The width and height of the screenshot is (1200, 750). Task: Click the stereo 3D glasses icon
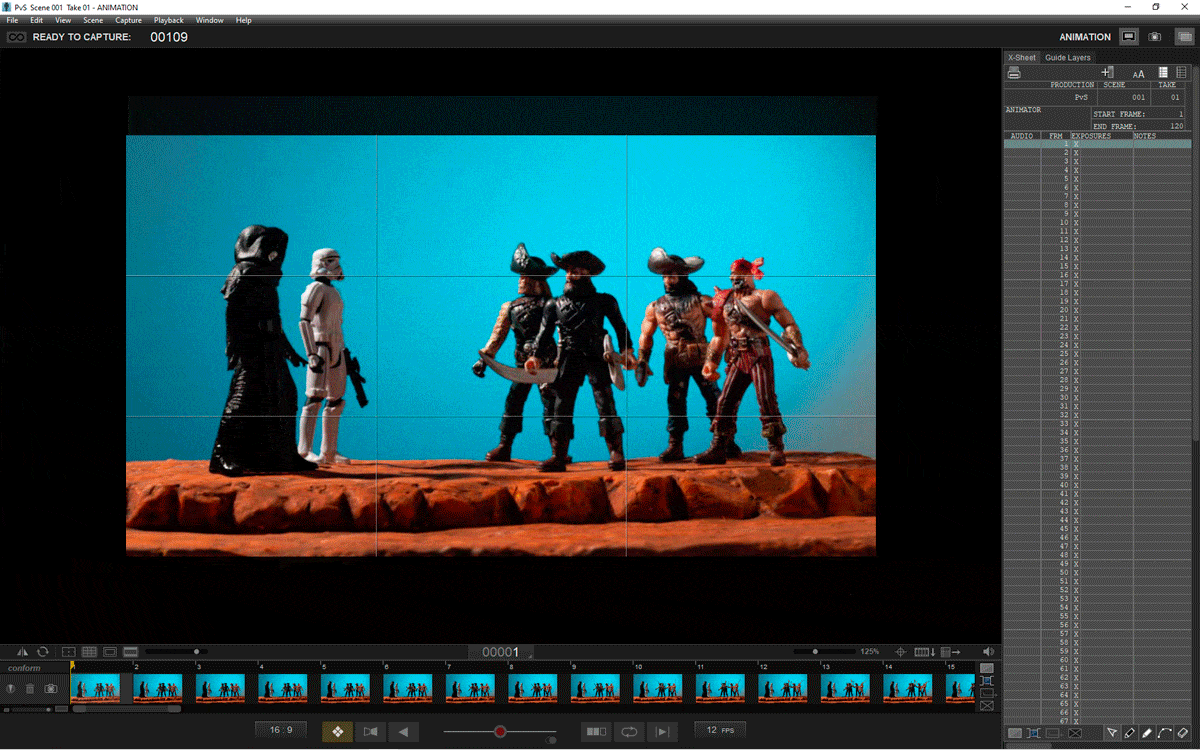point(16,37)
